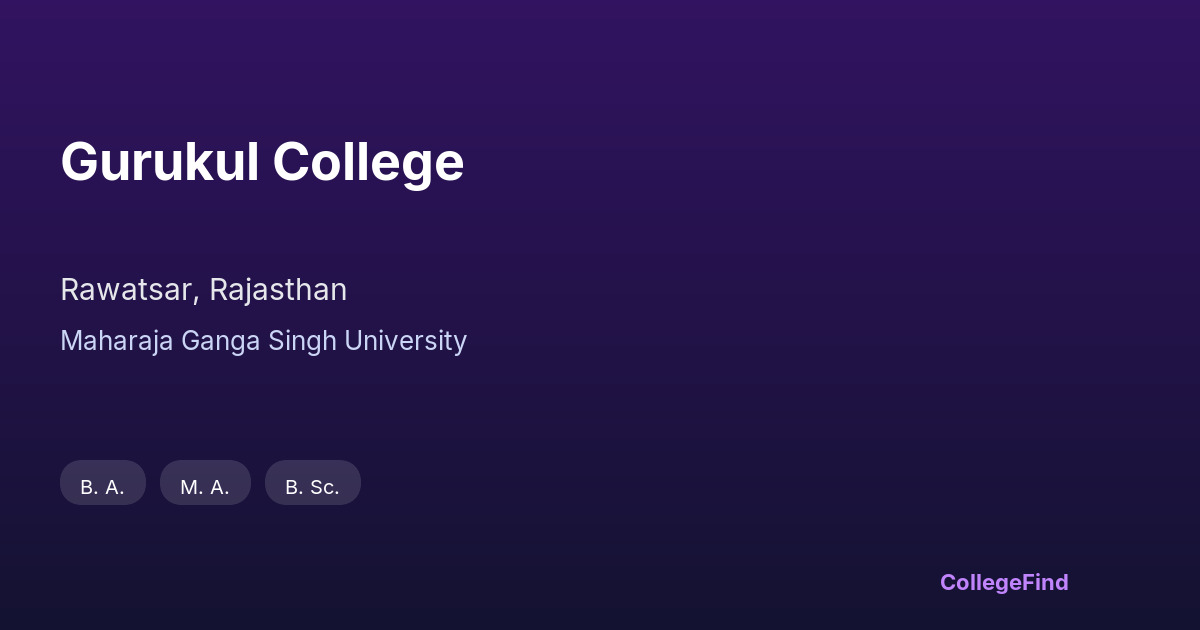
Task: Click the "Sc." text inside the third chip
Action: click(x=324, y=487)
